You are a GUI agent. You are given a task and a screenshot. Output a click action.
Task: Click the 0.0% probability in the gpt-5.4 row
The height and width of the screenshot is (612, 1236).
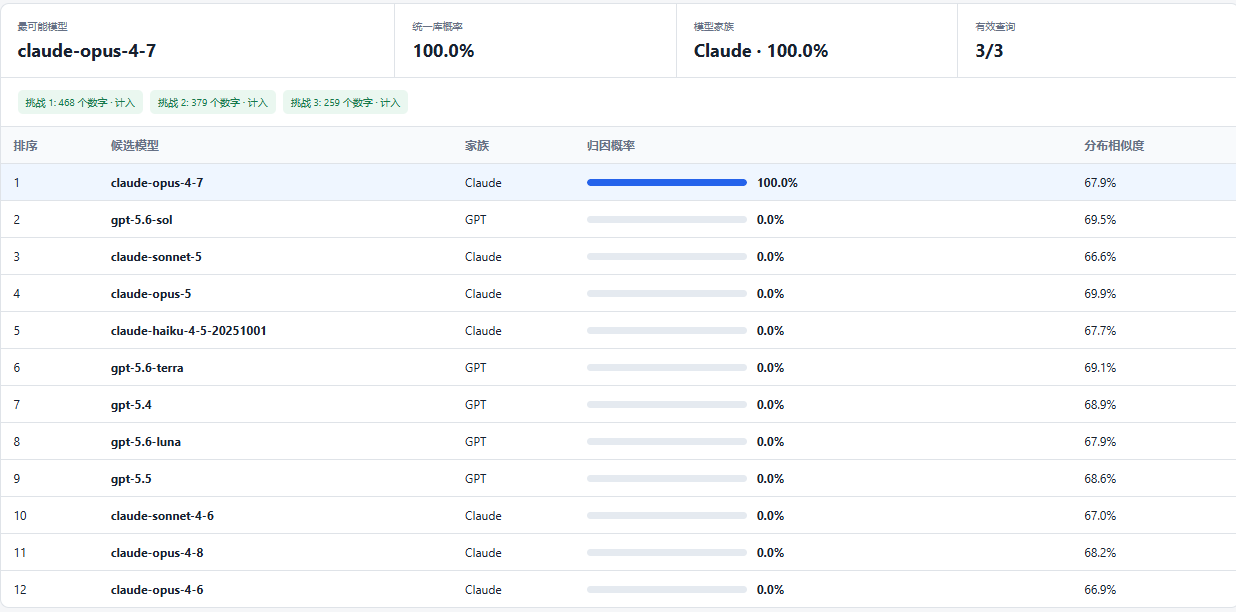(770, 405)
